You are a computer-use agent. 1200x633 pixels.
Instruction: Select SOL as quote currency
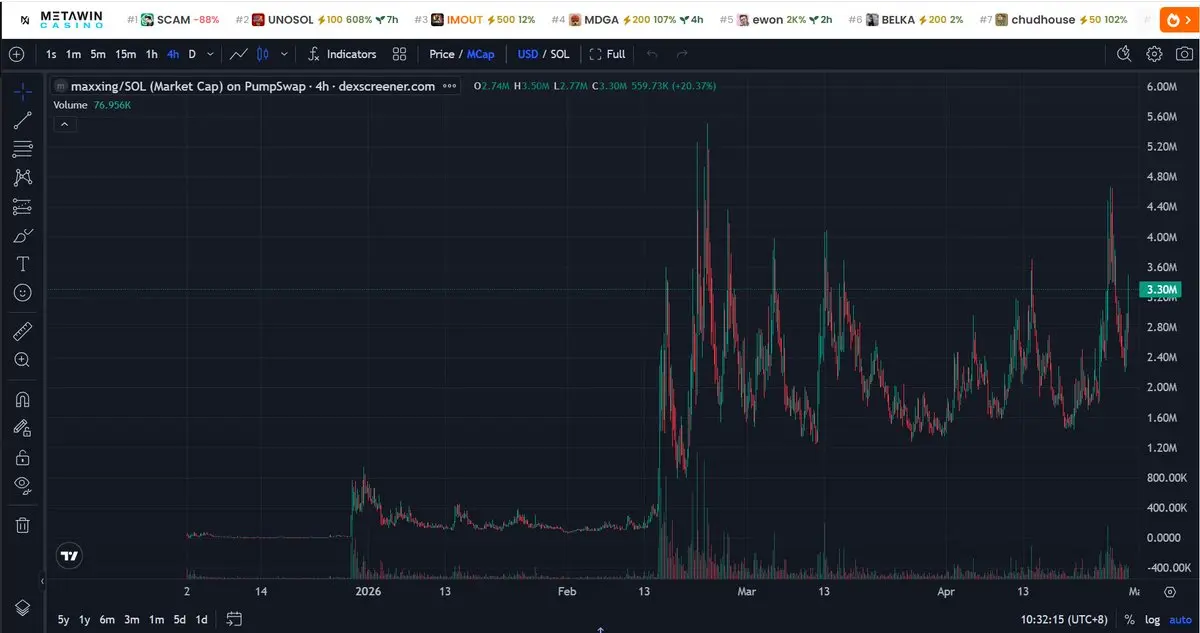[560, 54]
